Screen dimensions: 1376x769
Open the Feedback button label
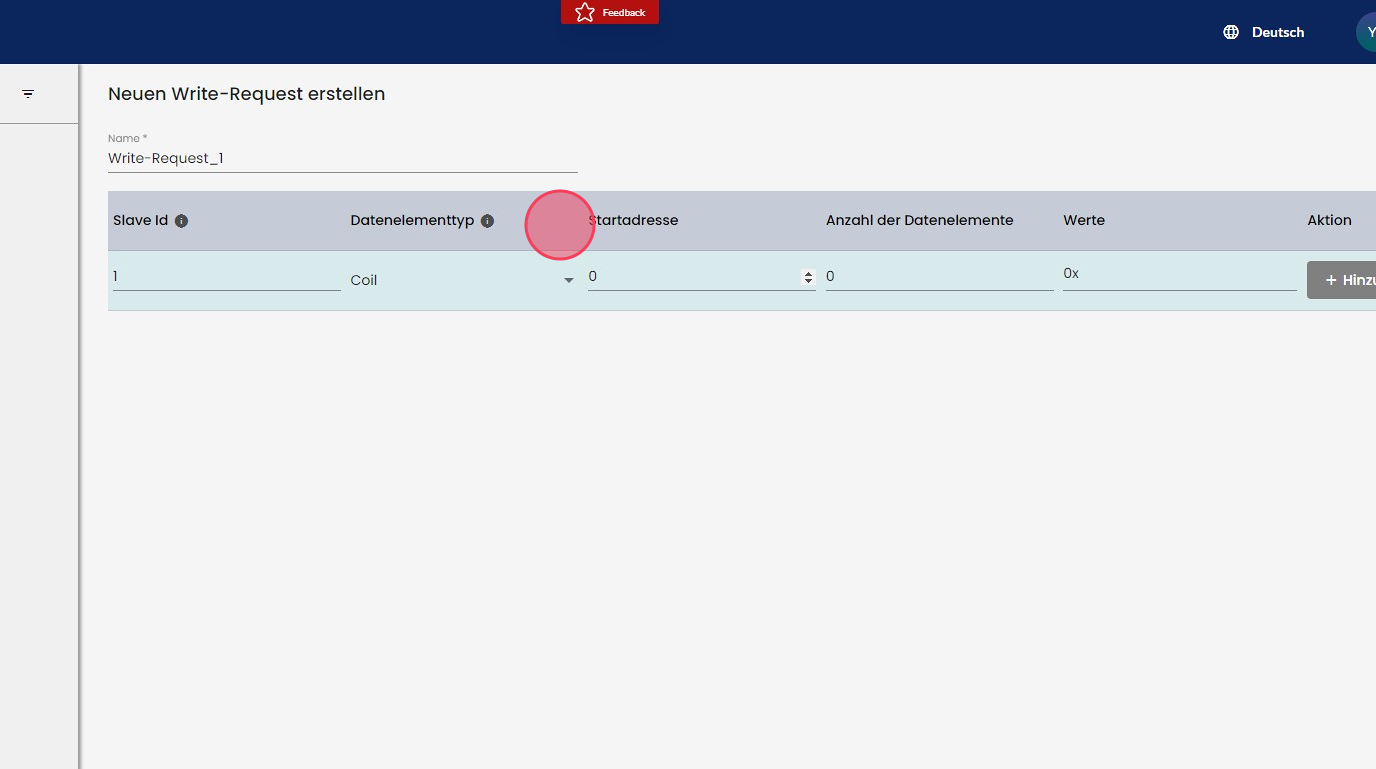(624, 13)
